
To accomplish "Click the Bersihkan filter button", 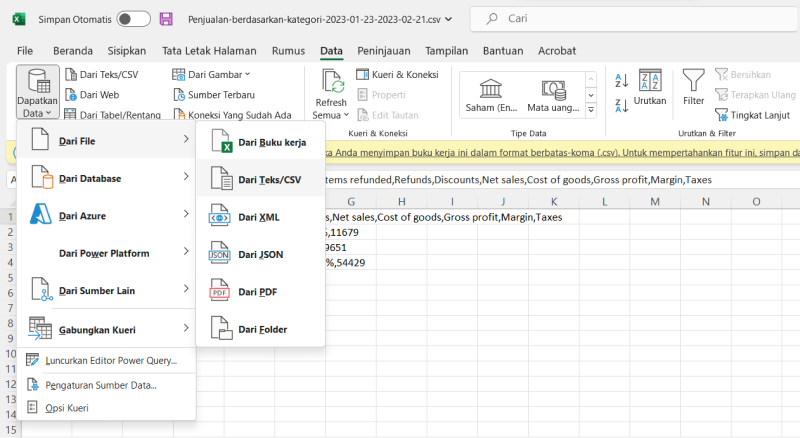I will pos(742,75).
